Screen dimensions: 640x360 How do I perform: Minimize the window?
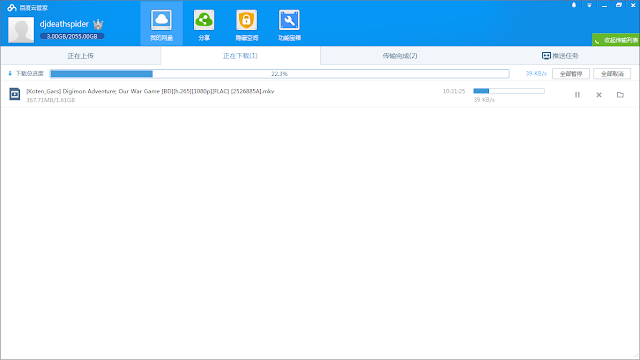(x=604, y=5)
